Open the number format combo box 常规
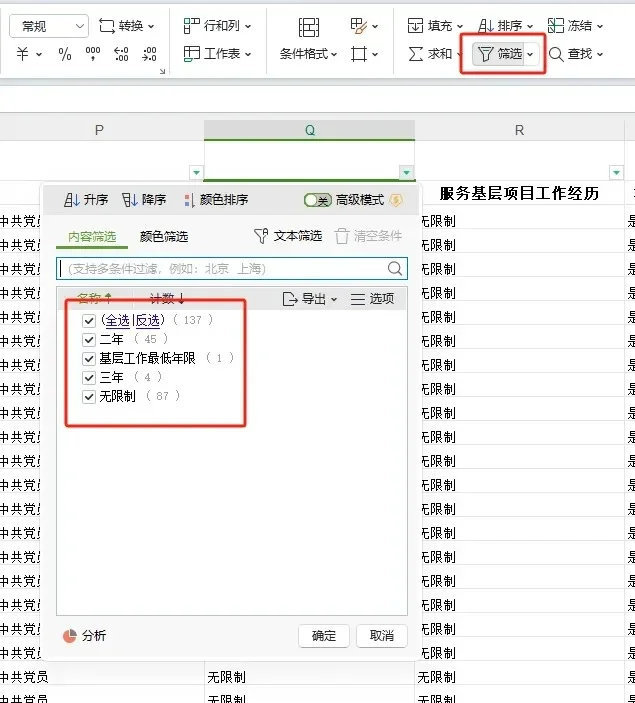Image resolution: width=635 pixels, height=703 pixels. click(x=48, y=26)
